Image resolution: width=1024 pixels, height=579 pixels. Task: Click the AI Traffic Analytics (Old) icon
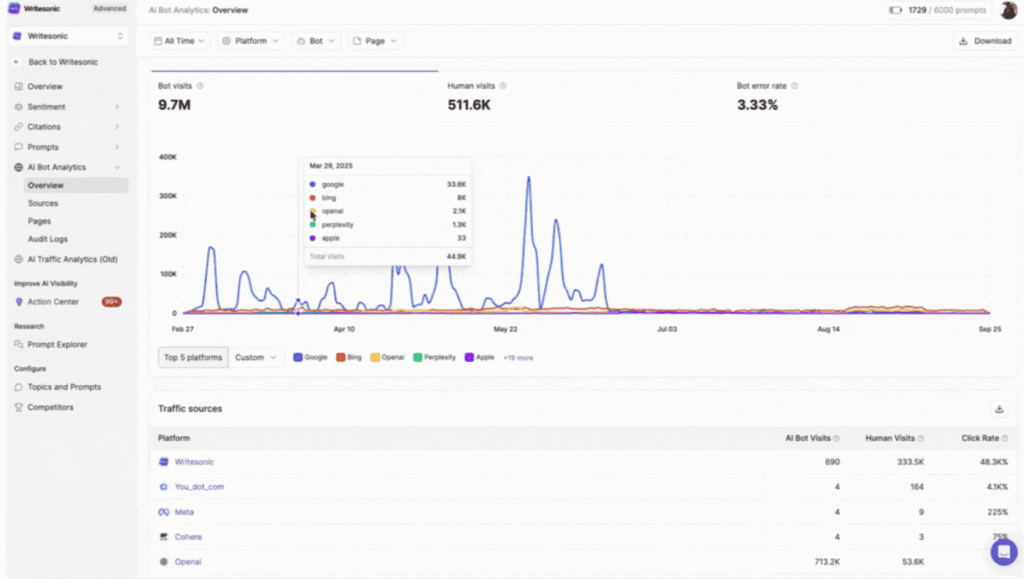18,259
